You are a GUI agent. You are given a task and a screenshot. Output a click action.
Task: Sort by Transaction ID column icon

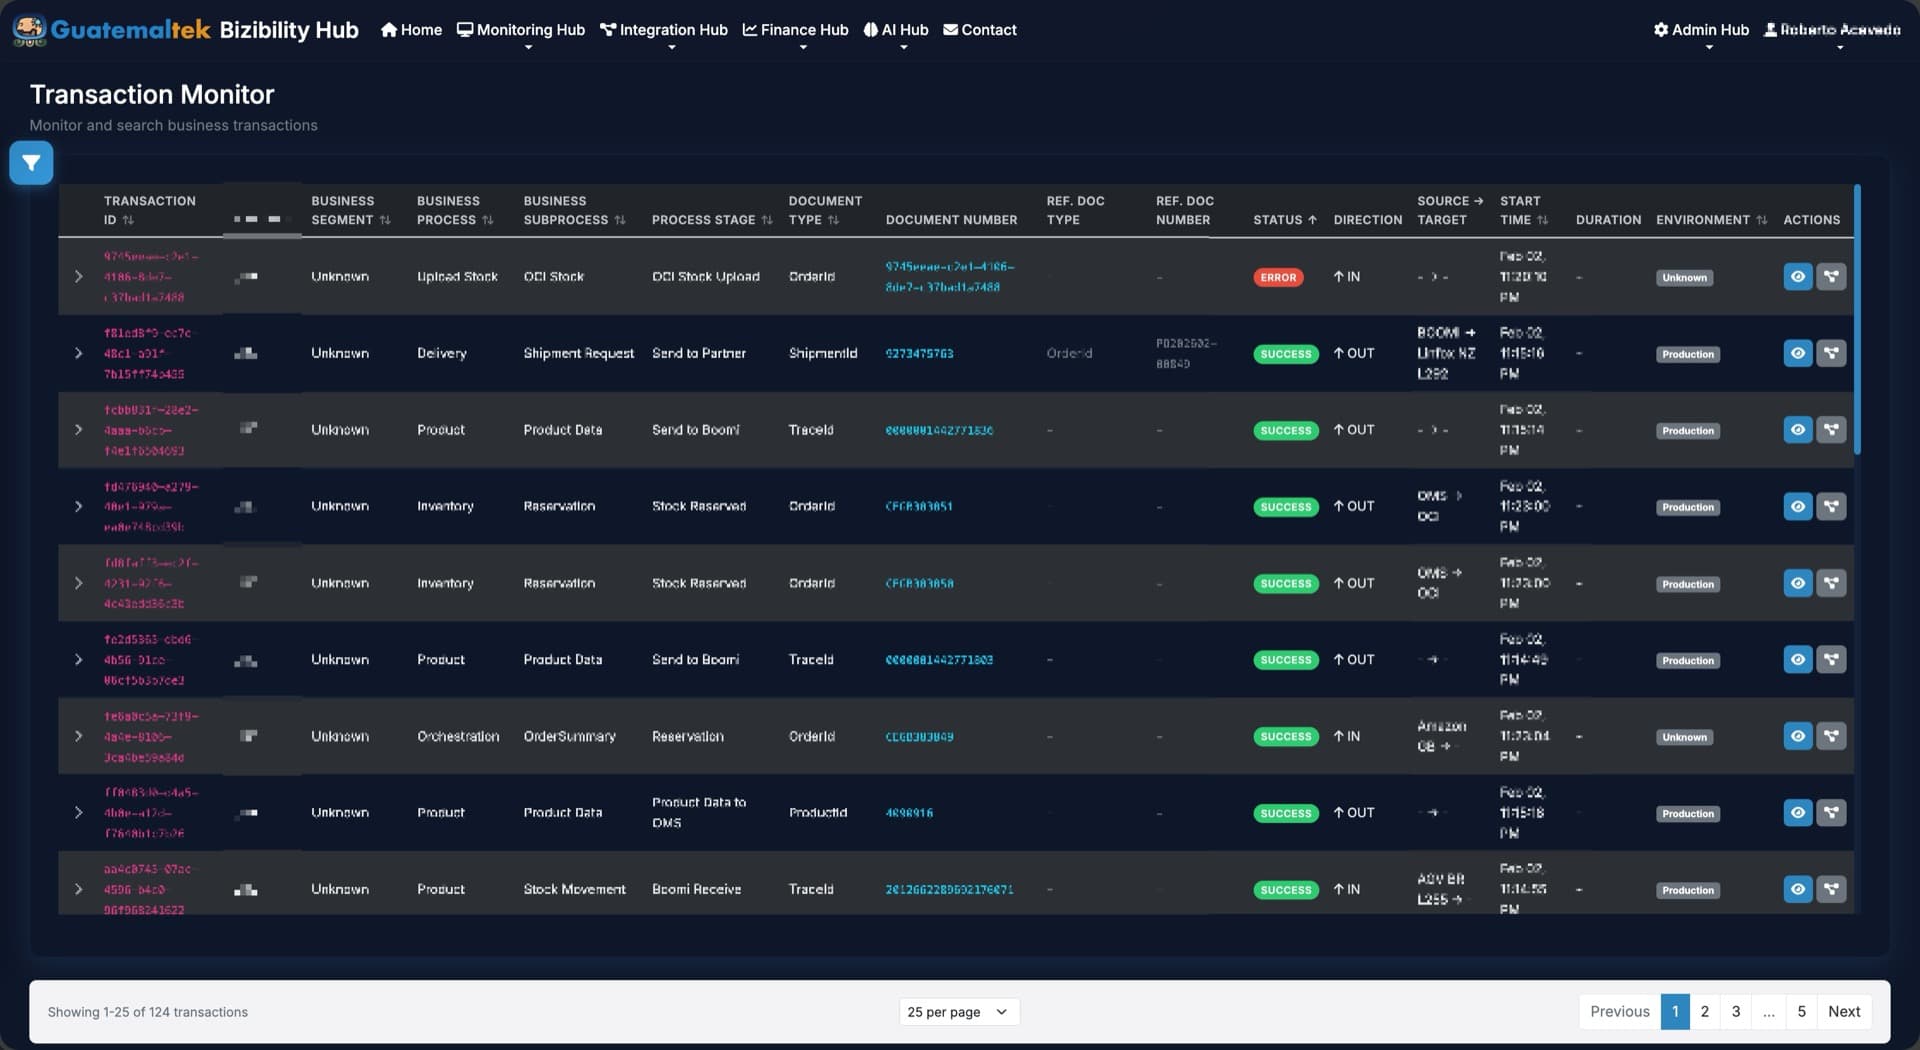pyautogui.click(x=128, y=220)
